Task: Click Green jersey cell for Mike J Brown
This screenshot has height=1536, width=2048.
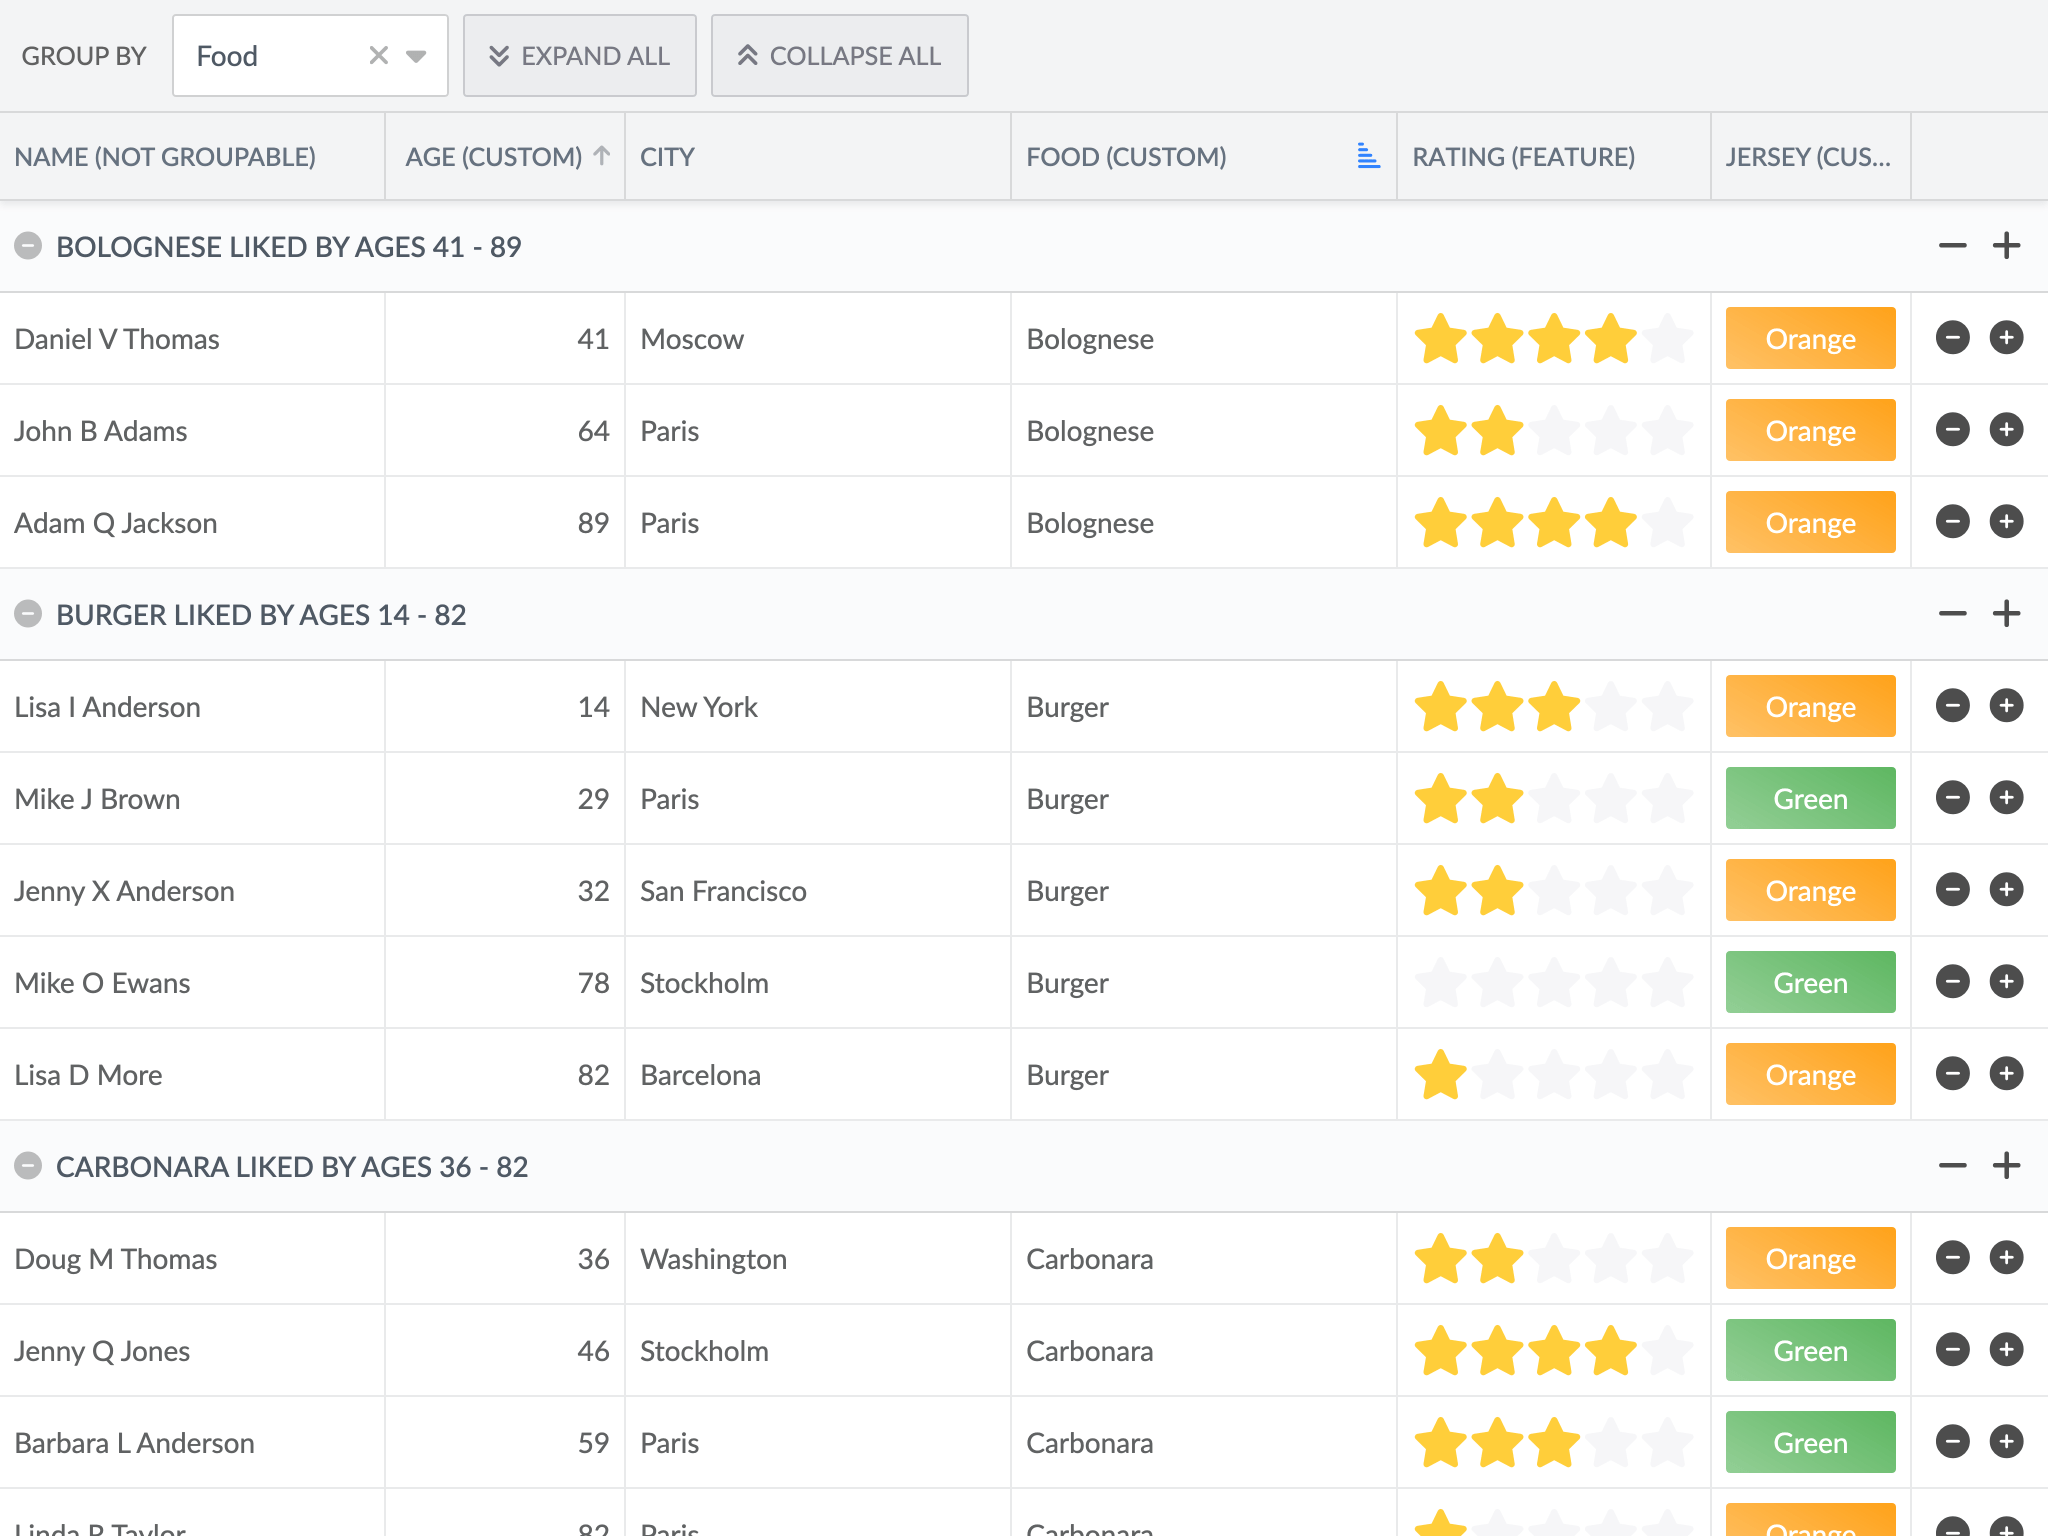Action: [1809, 798]
